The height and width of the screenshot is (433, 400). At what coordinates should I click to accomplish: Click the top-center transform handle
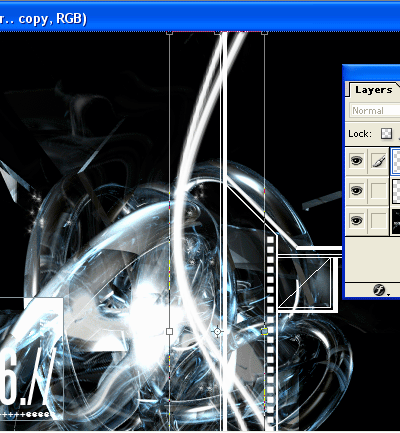click(x=217, y=33)
